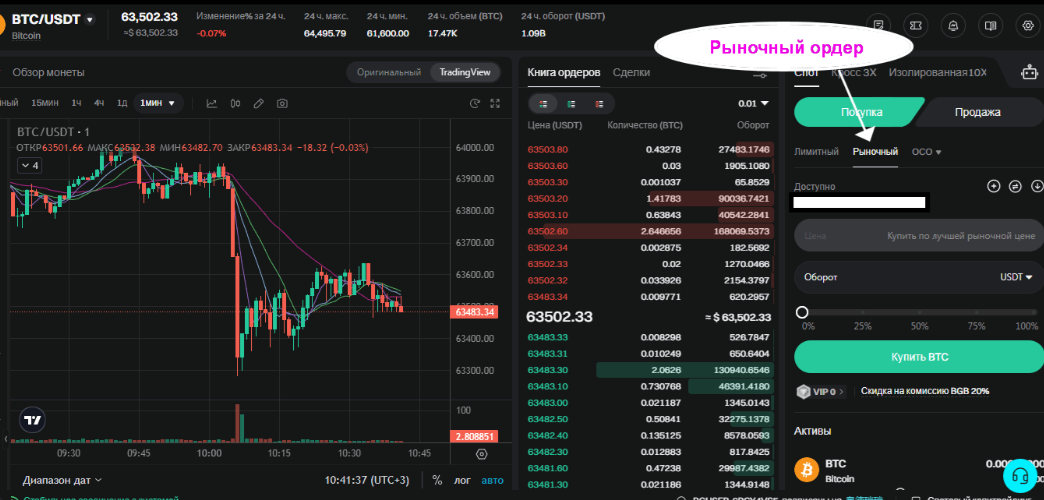Image resolution: width=1044 pixels, height=500 pixels.
Task: Switch to Сделки tab
Action: (631, 73)
